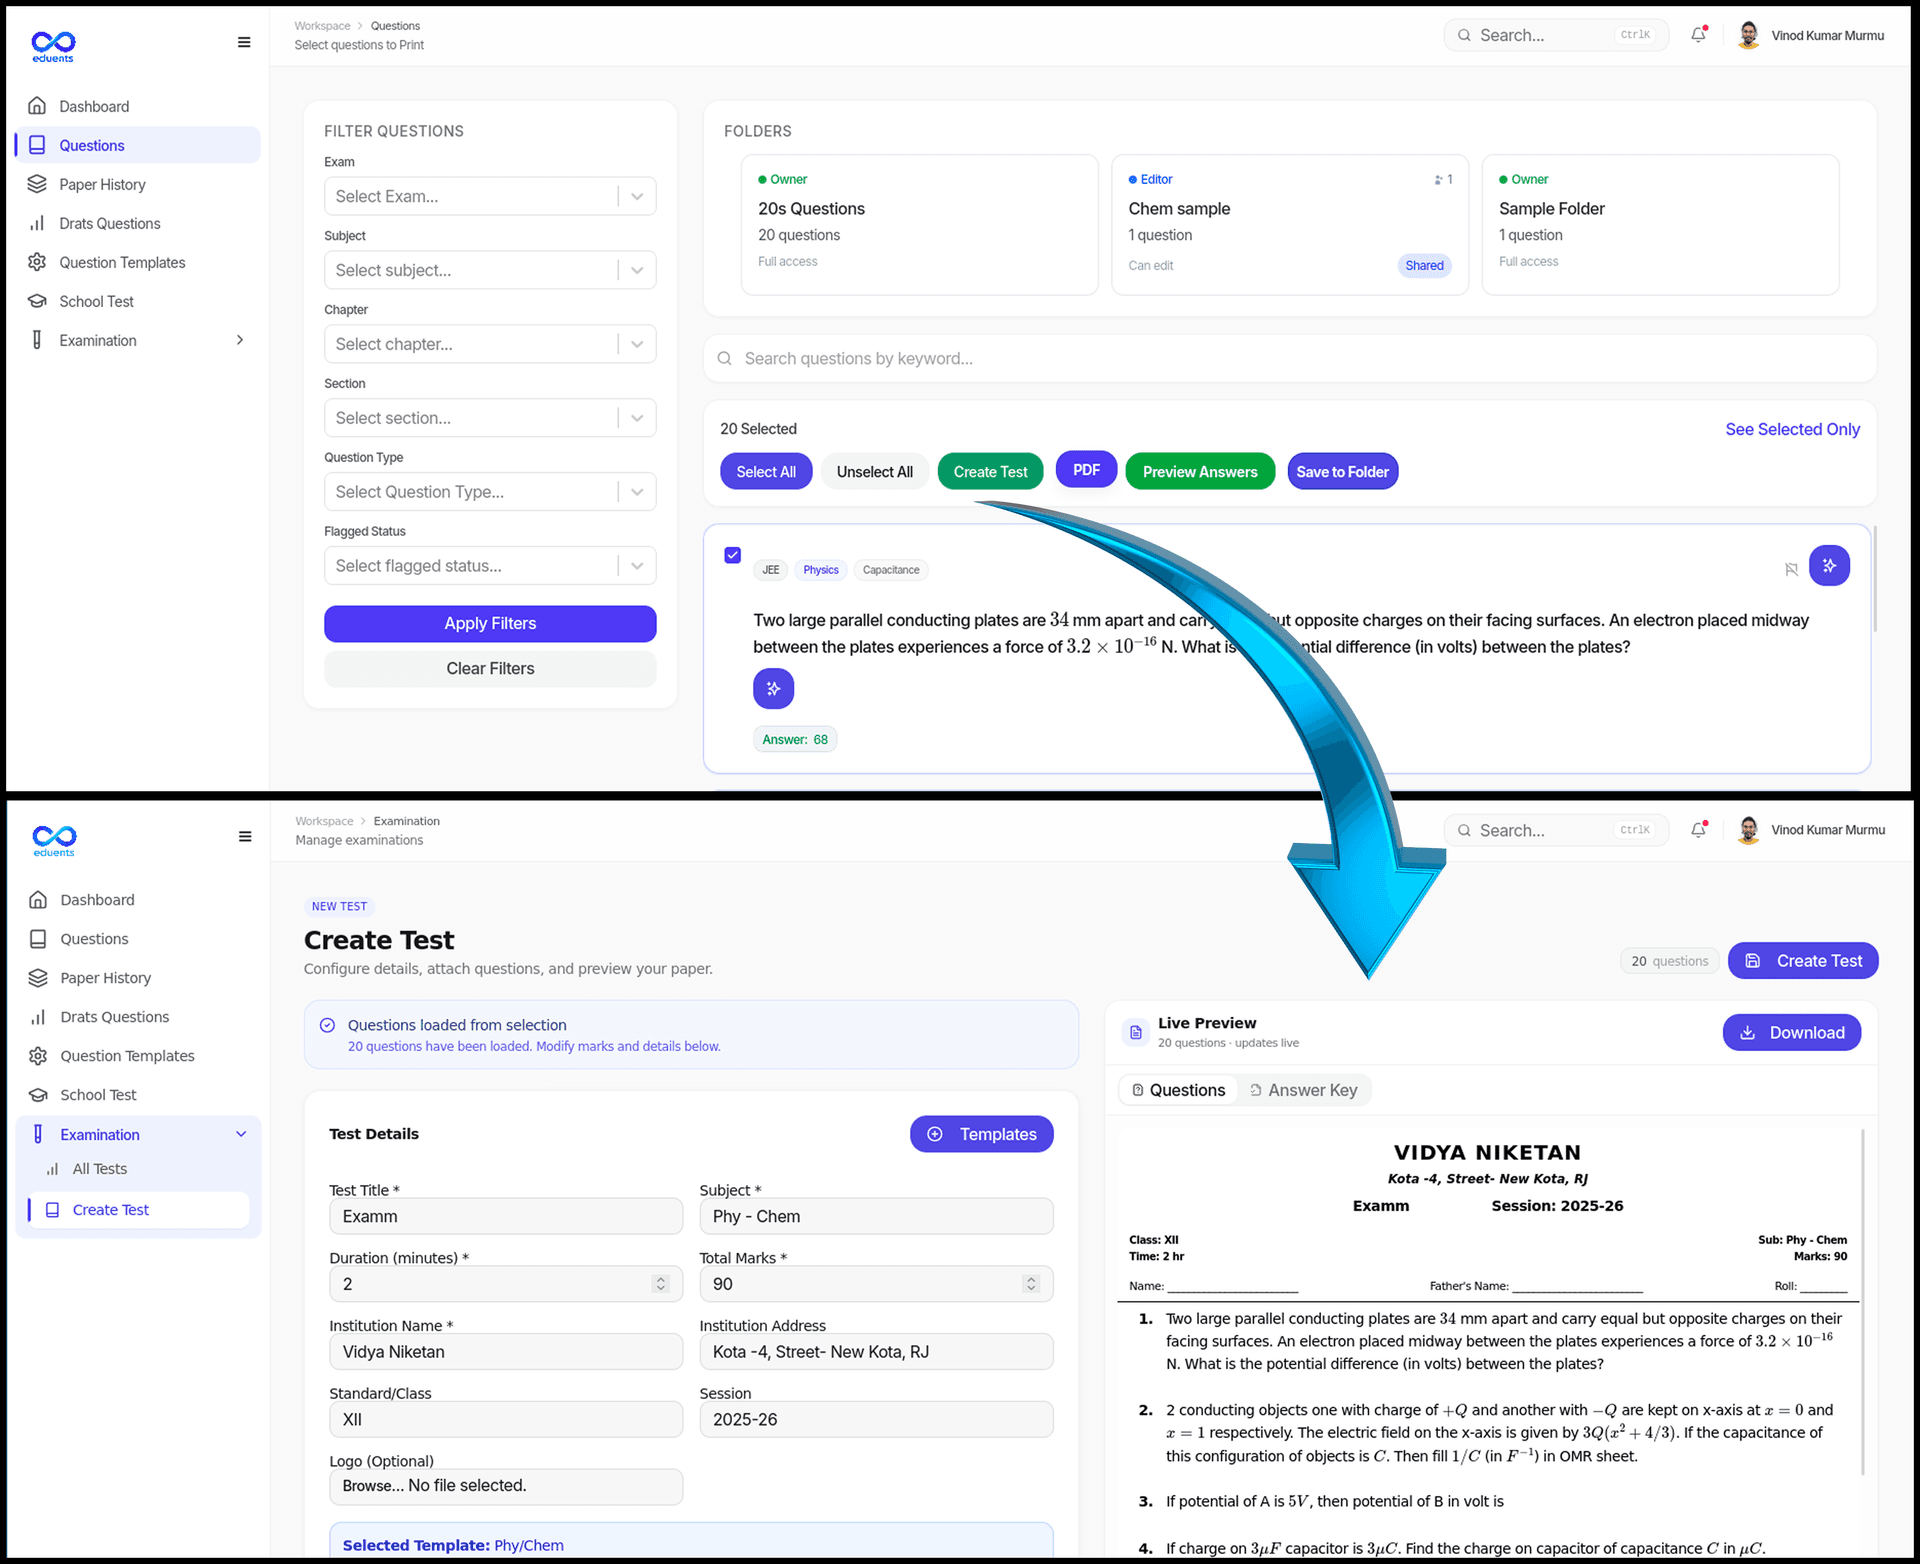Click Paper History layers icon in top sidebar

click(37, 184)
